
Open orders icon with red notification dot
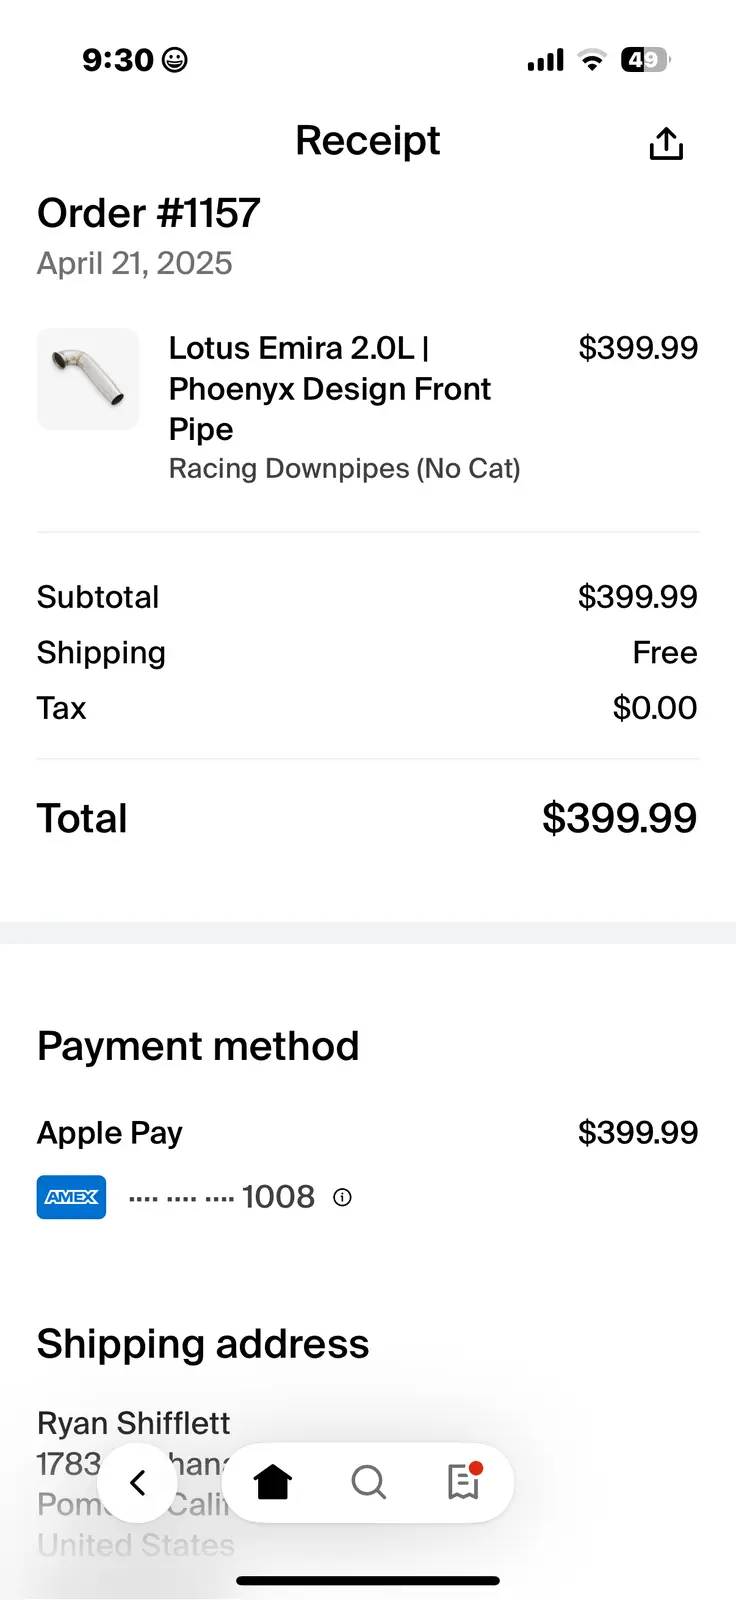tap(464, 1482)
